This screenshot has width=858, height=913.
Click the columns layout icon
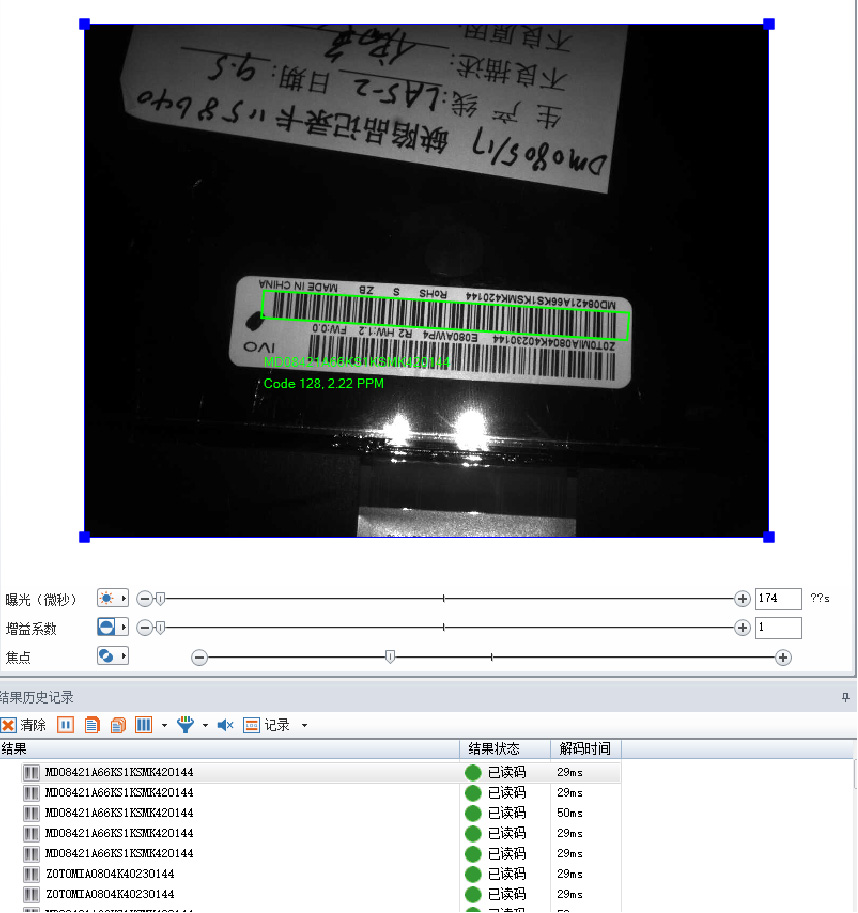[143, 725]
